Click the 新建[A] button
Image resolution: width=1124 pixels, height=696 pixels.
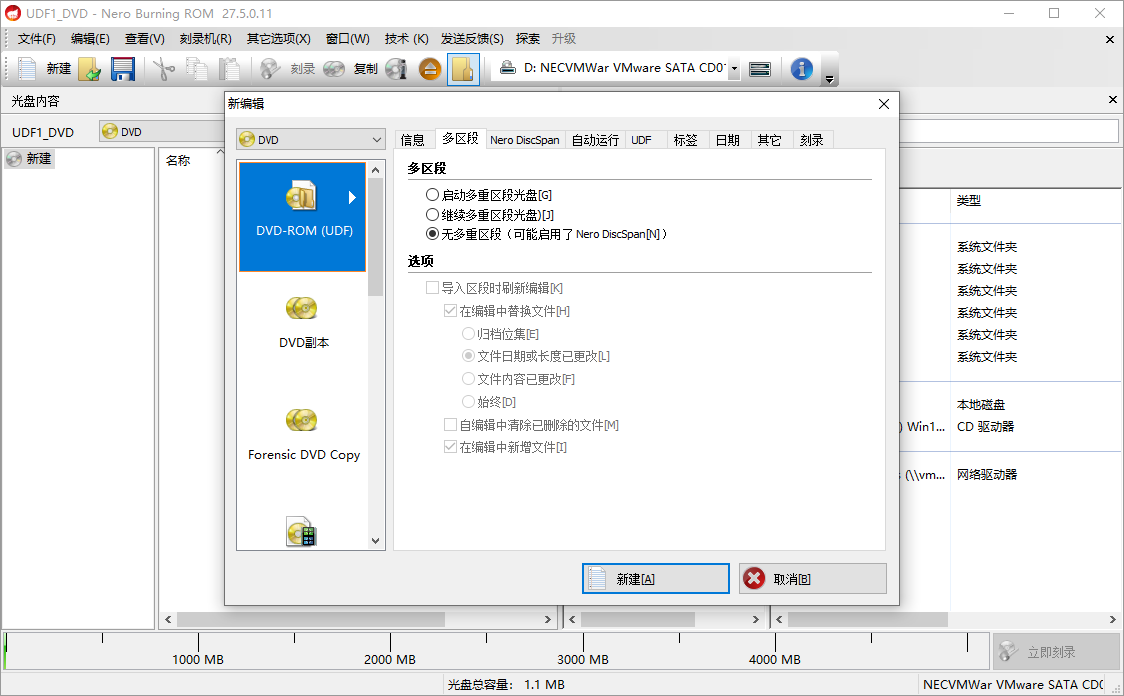click(655, 578)
